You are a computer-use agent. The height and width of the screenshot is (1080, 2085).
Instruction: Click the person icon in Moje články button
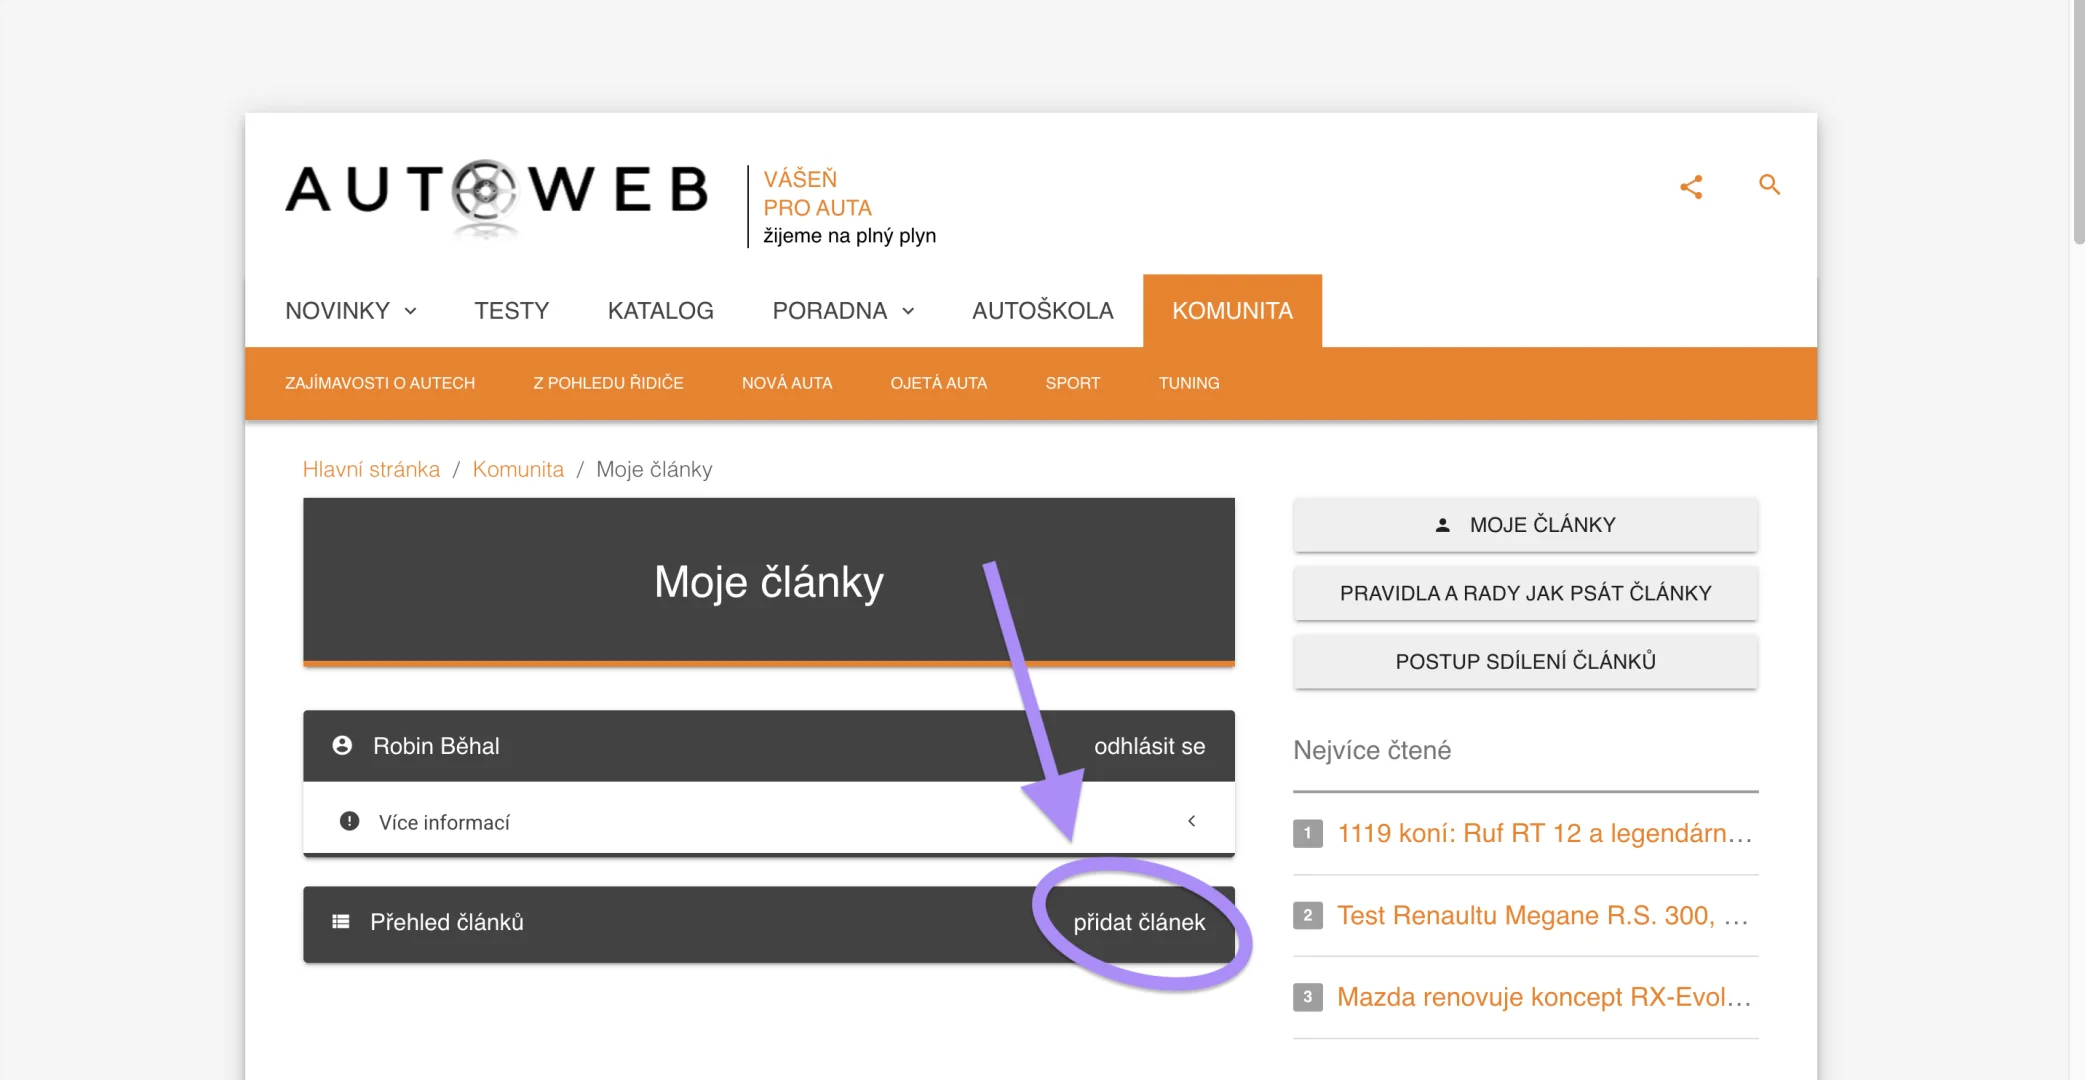click(x=1442, y=524)
